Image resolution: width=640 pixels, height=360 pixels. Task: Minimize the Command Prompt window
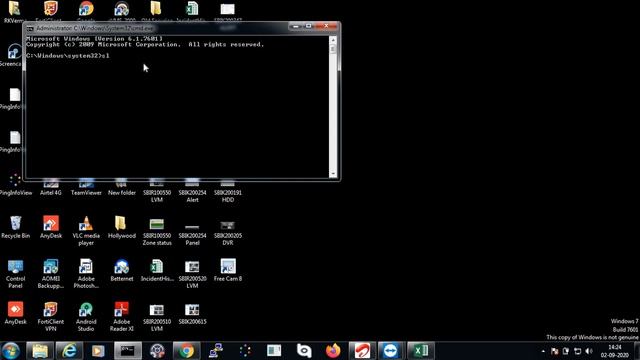pos(296,26)
